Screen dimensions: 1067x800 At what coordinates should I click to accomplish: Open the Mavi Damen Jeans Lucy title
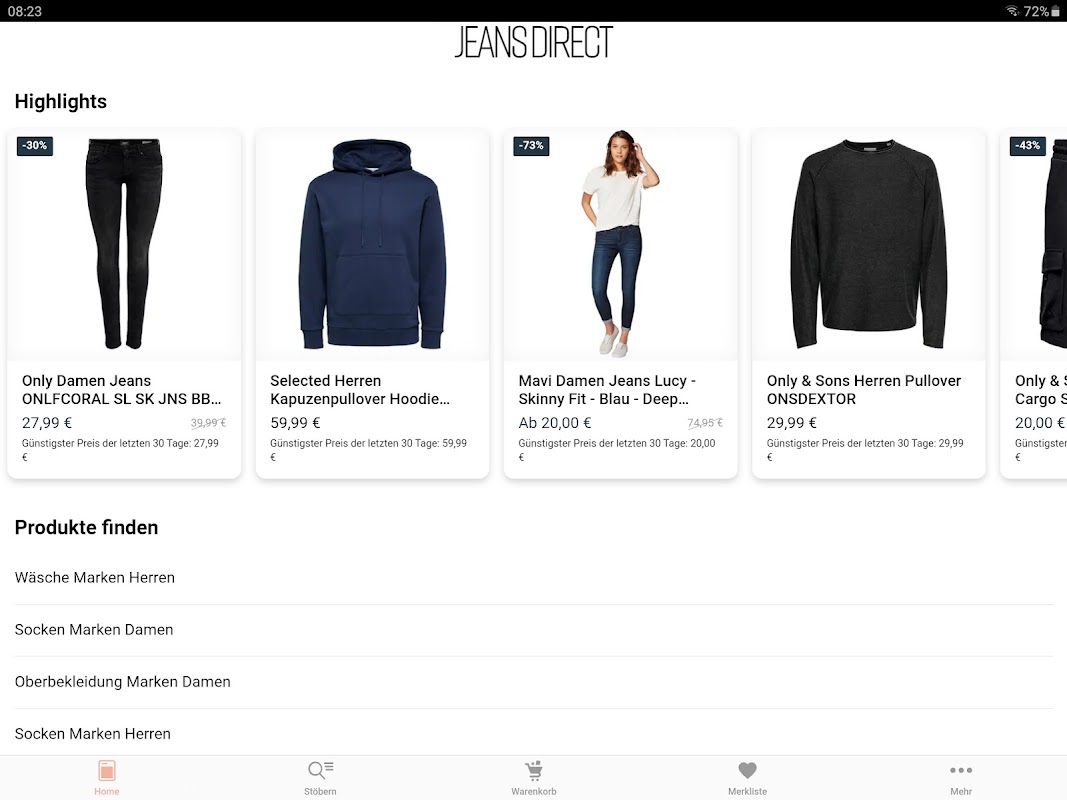[607, 390]
